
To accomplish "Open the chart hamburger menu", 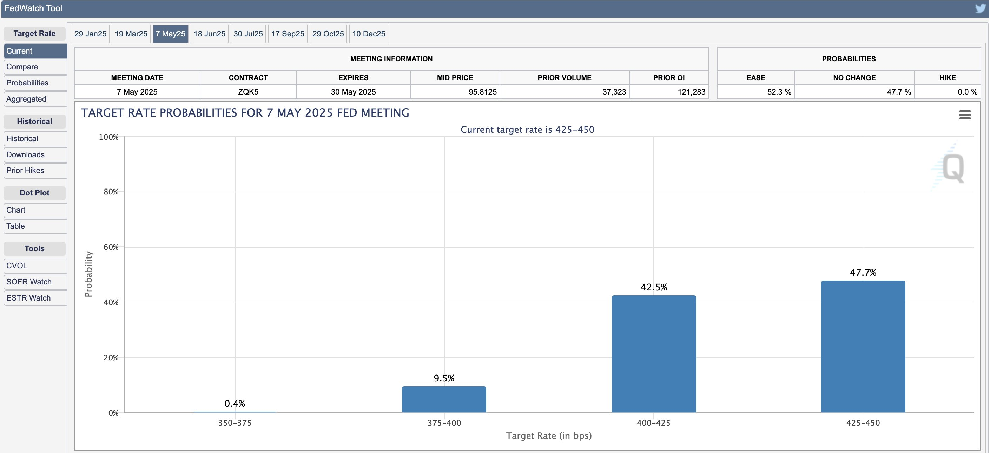I will pos(965,115).
